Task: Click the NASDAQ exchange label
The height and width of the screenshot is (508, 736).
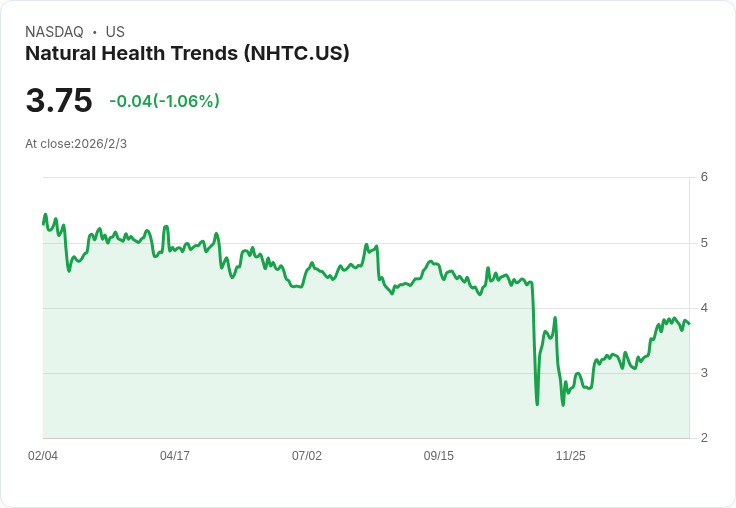Action: point(54,32)
